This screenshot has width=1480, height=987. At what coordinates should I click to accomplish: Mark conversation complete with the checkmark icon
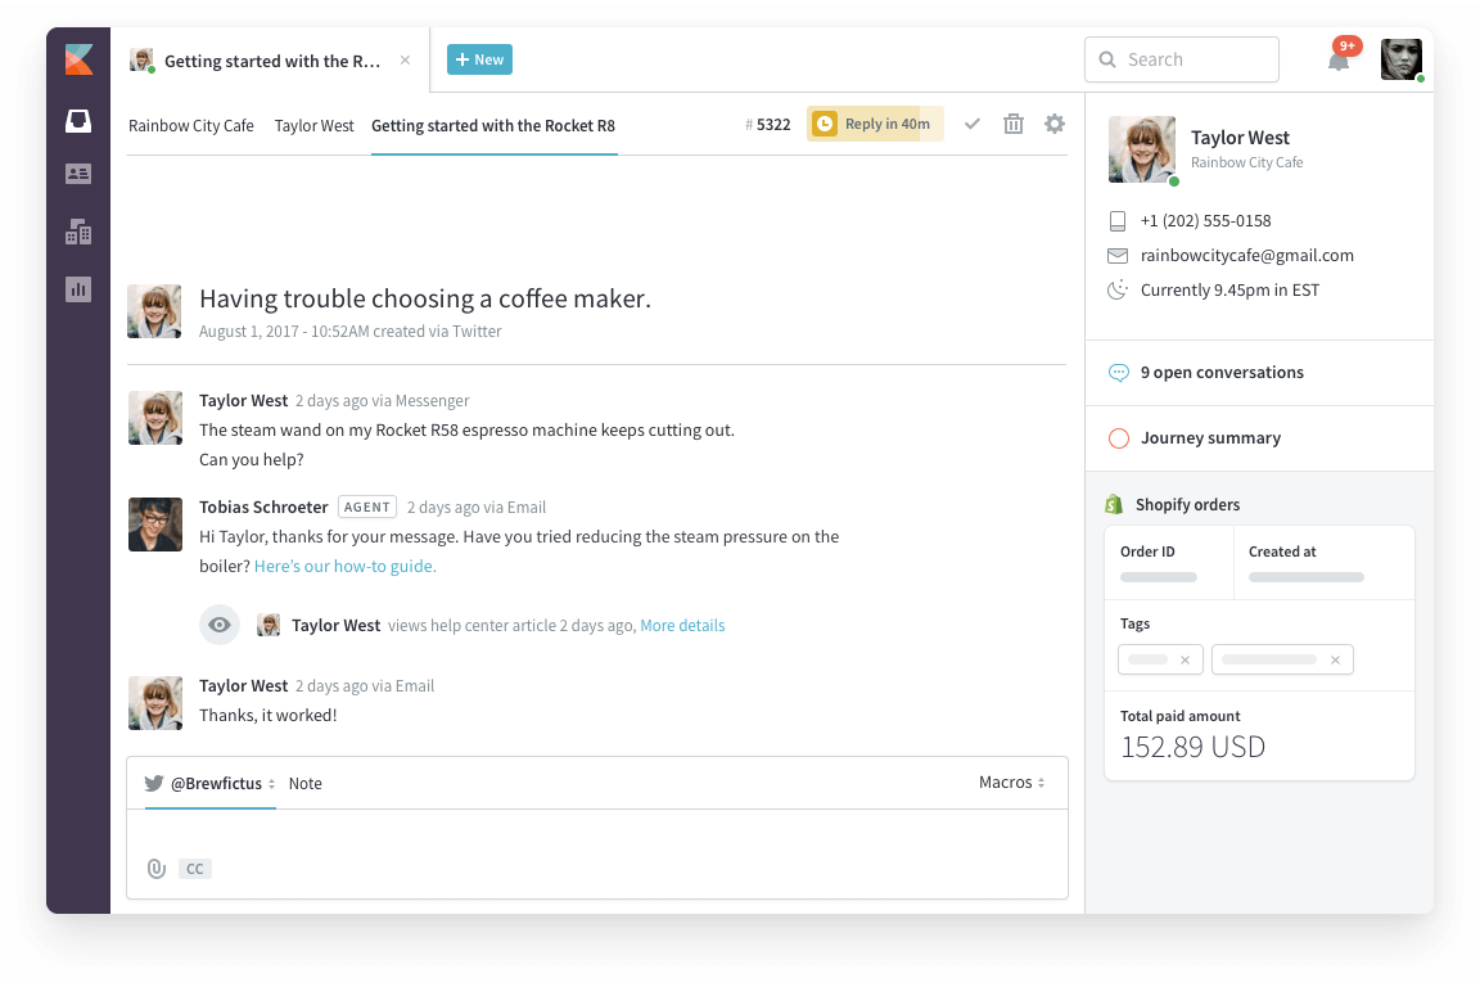[972, 124]
